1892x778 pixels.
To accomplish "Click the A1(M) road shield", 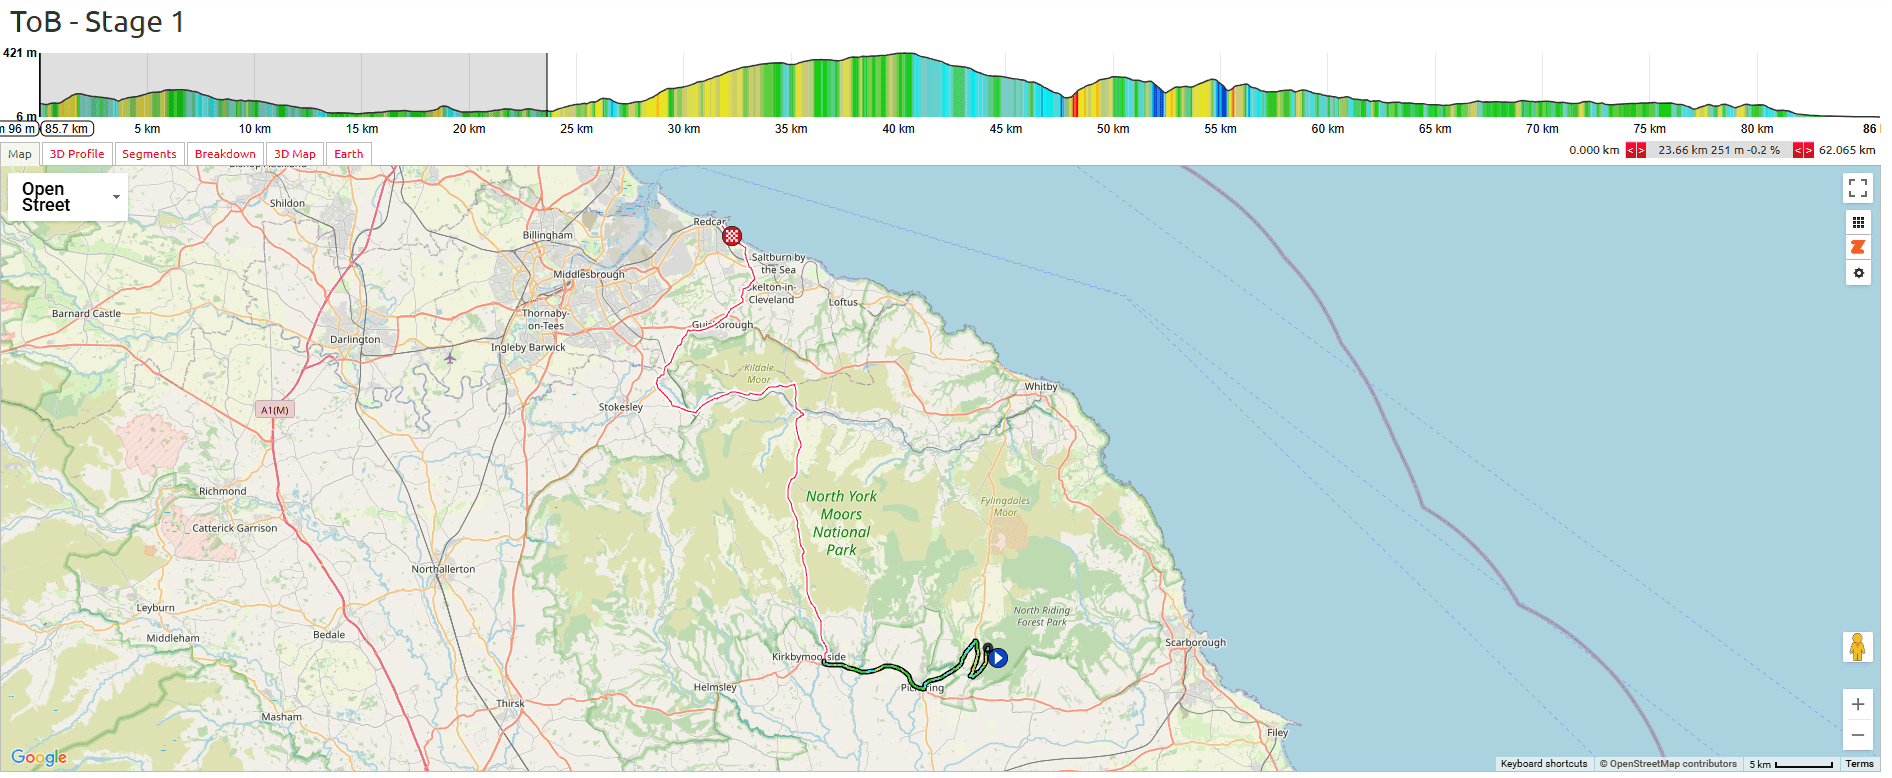I will point(274,410).
